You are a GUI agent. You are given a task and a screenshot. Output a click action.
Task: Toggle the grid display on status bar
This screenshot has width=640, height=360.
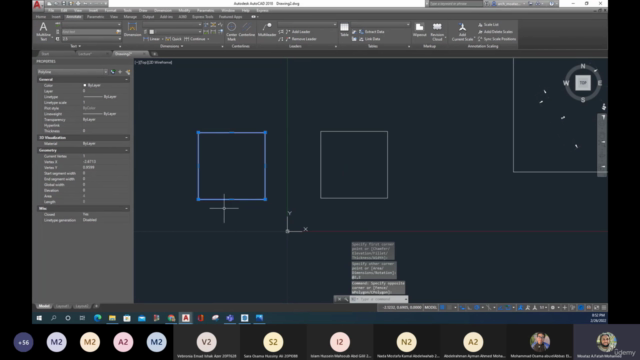[442, 307]
